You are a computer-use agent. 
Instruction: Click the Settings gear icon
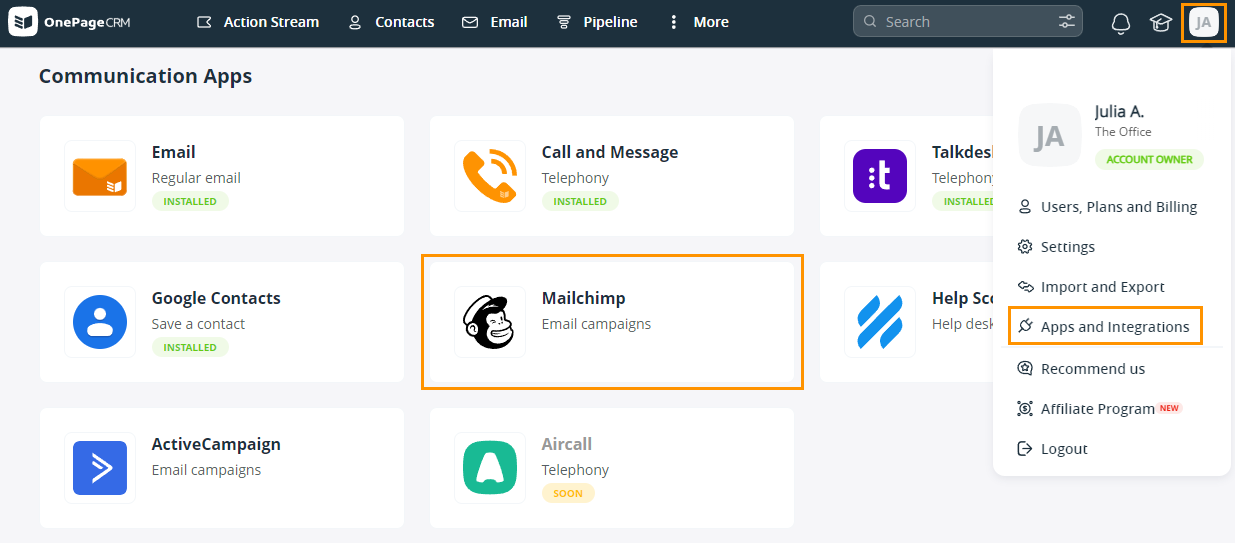tap(1024, 247)
